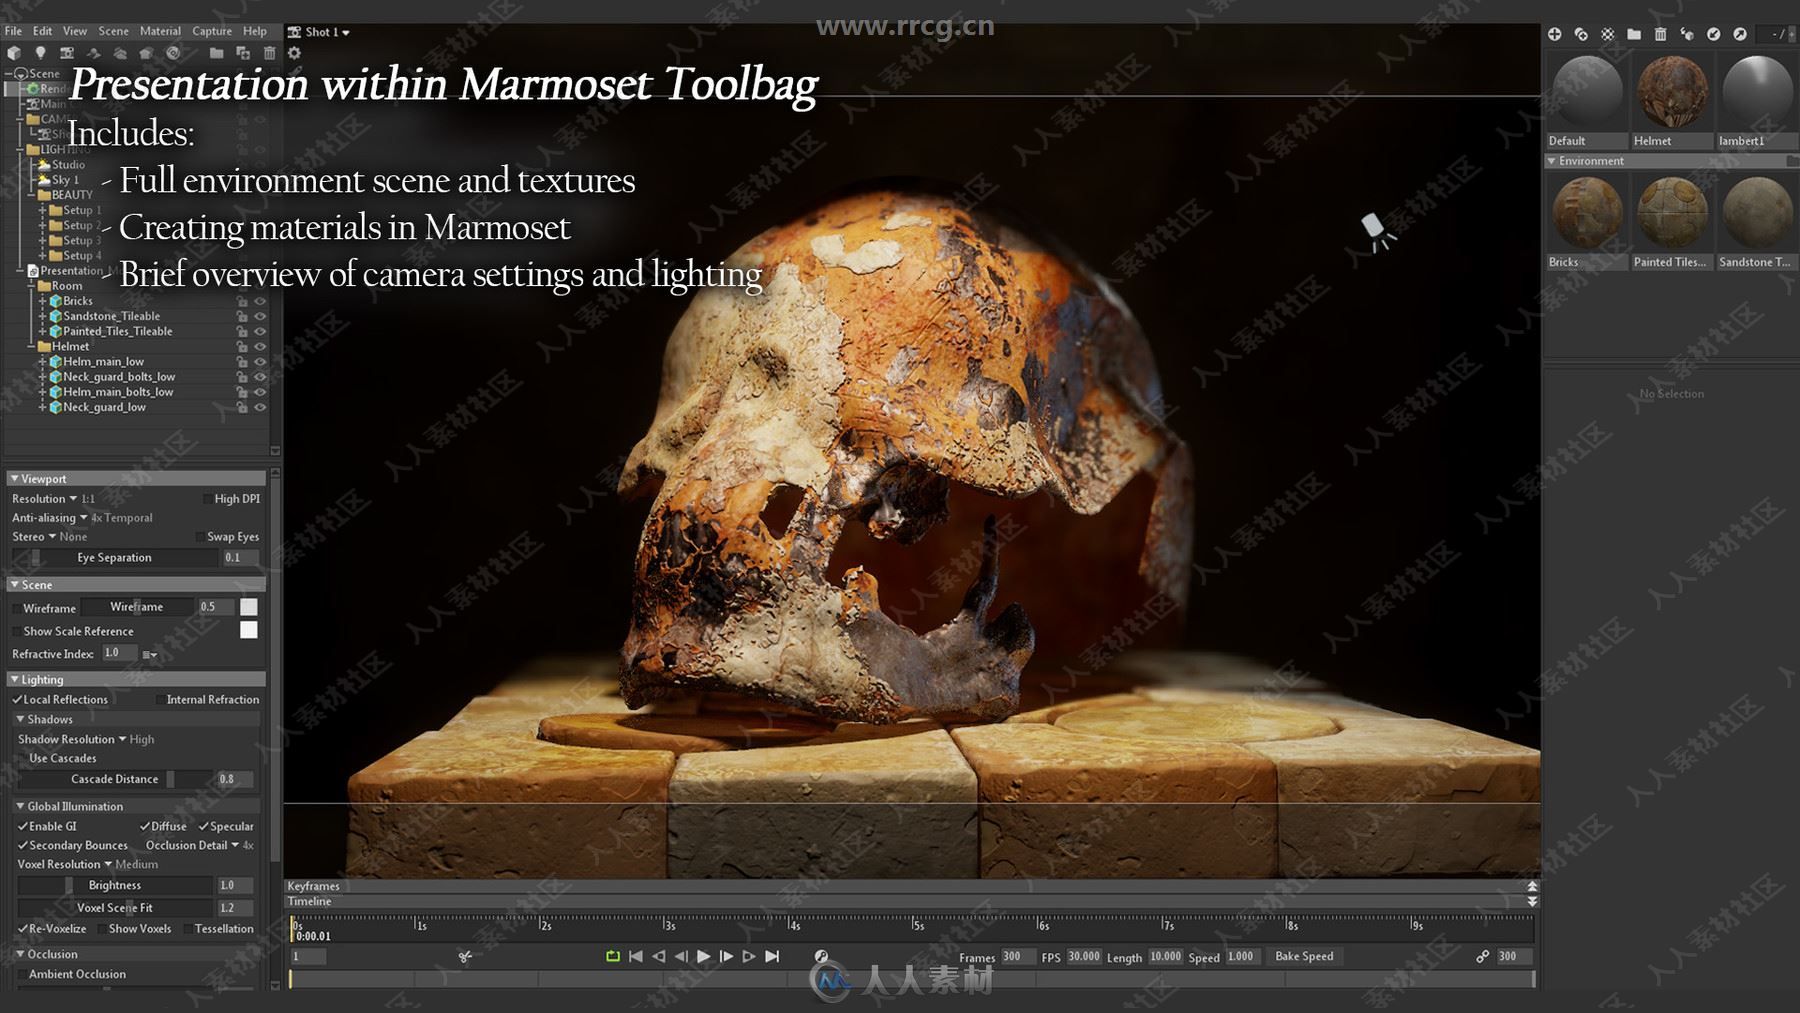
Task: Delete the selected material with trash icon
Action: click(x=1660, y=34)
